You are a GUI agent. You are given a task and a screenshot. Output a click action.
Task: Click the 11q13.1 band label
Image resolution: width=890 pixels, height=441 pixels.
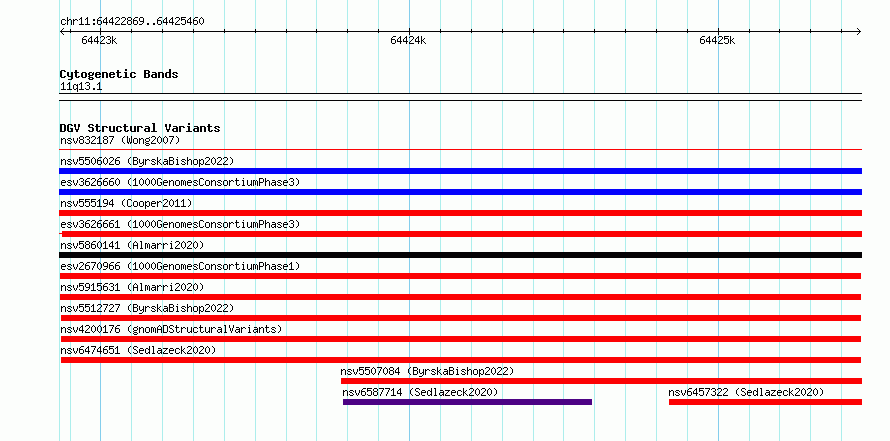click(x=81, y=87)
